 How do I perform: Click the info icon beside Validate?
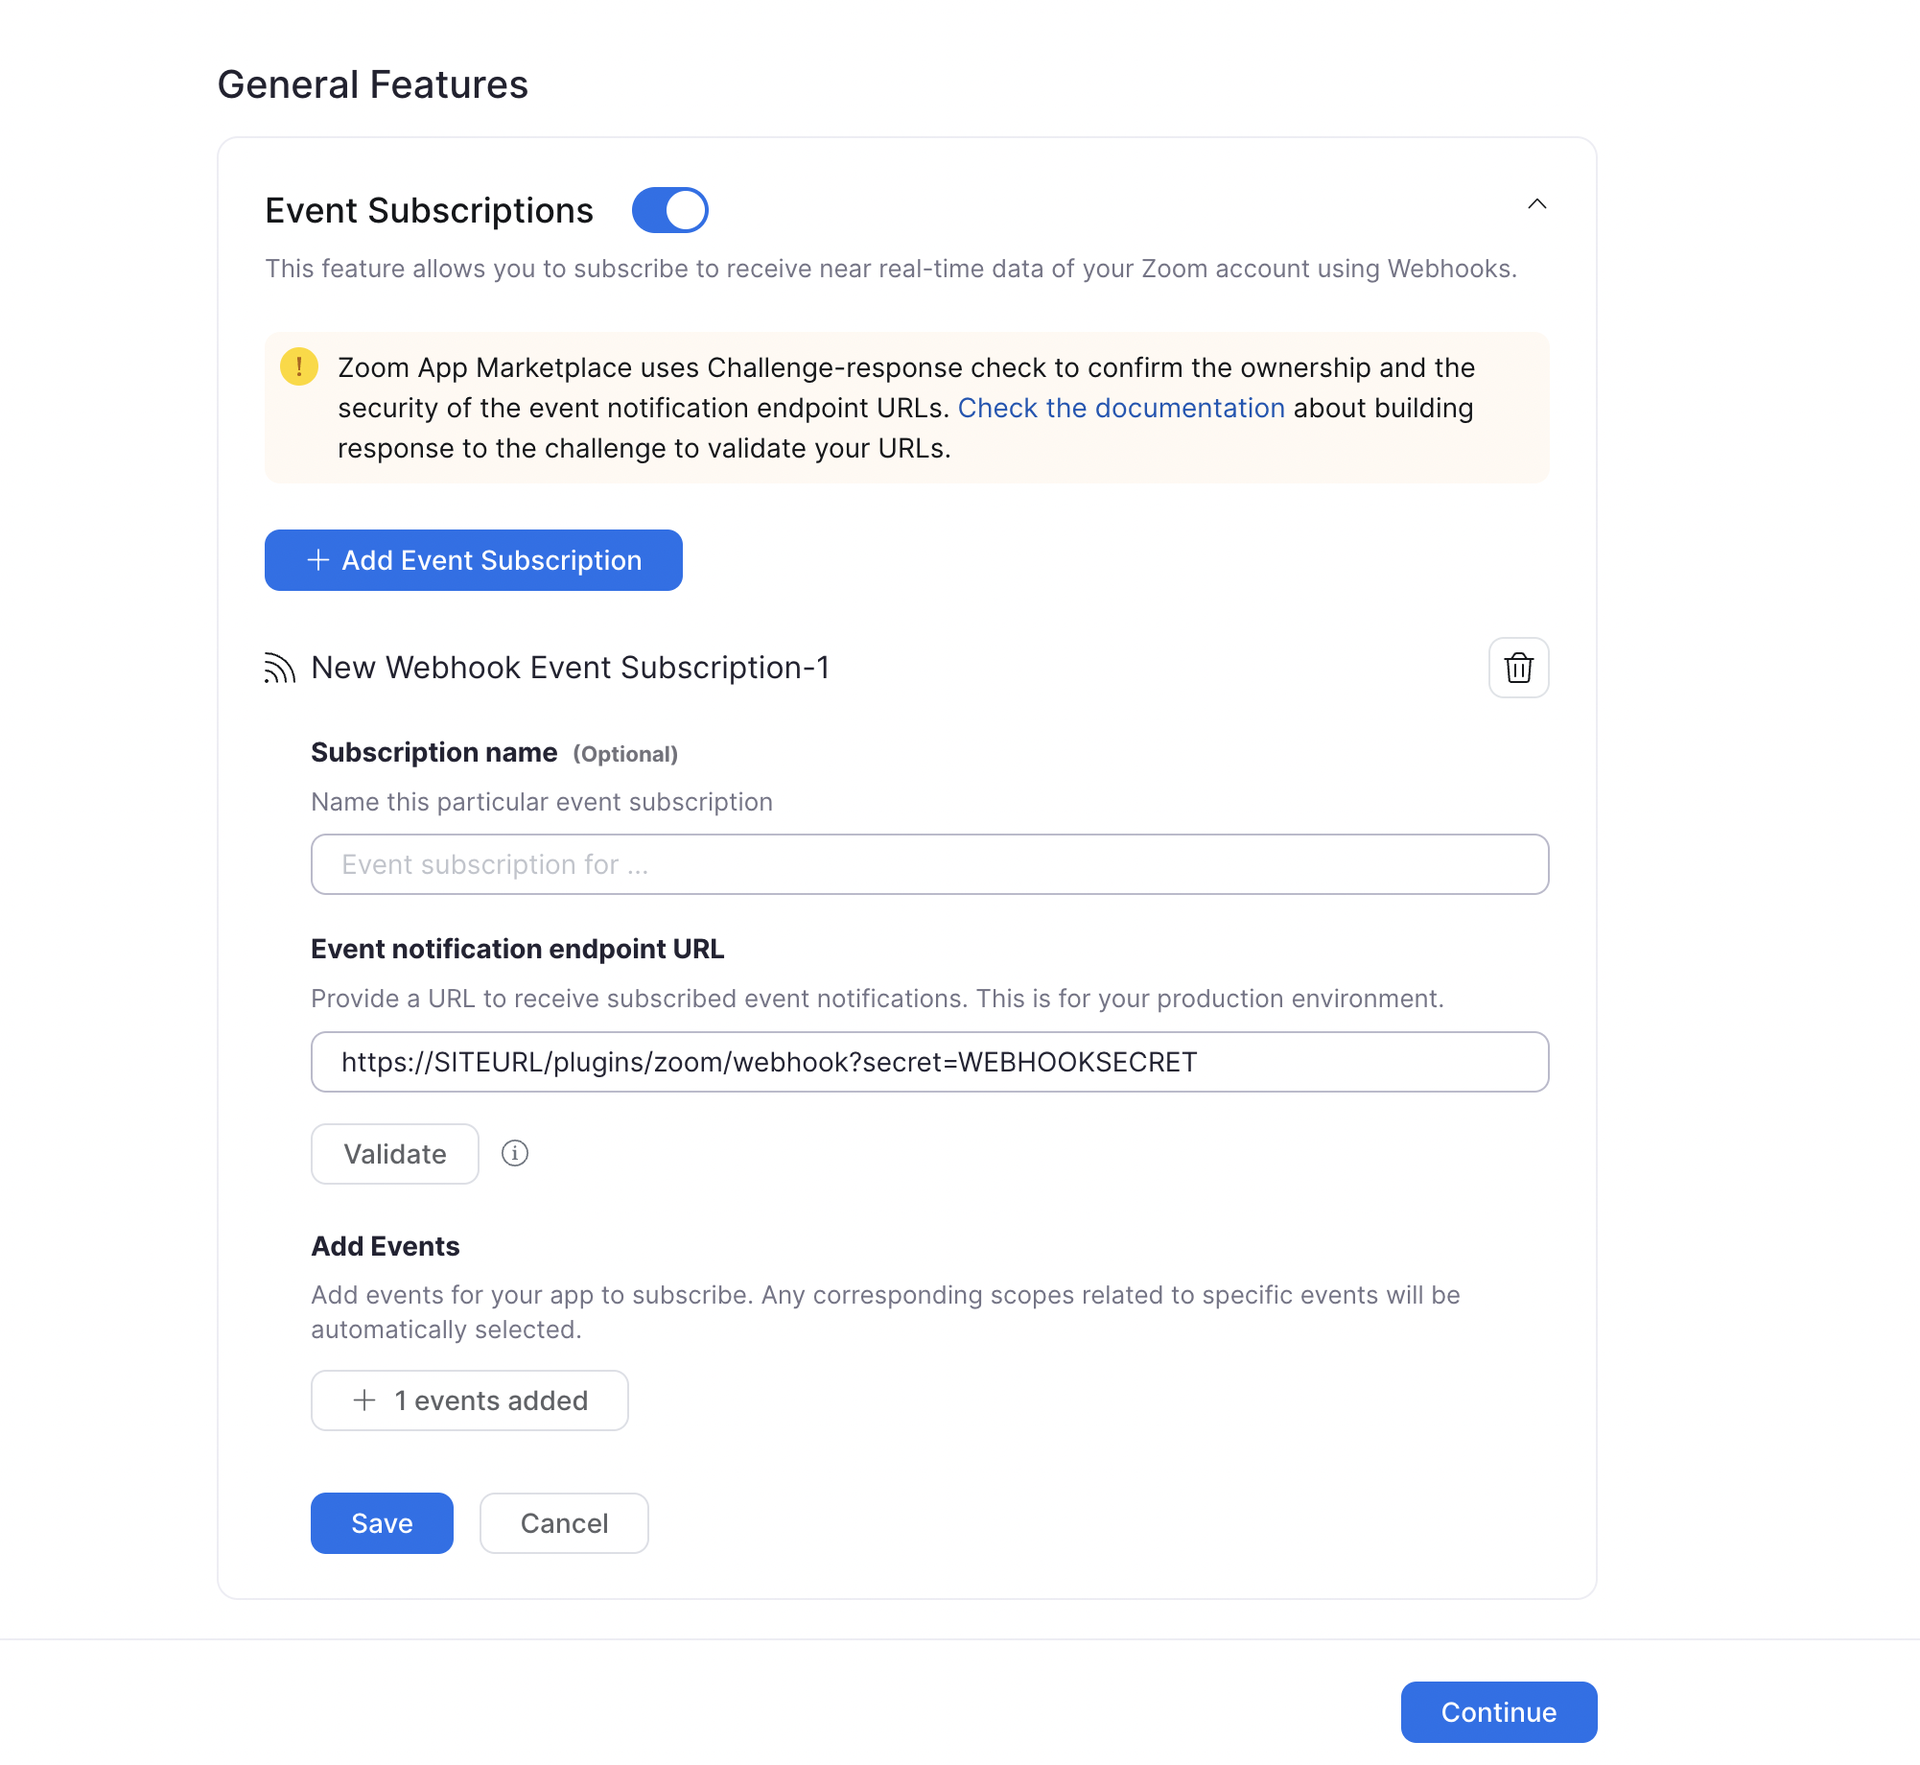(515, 1154)
